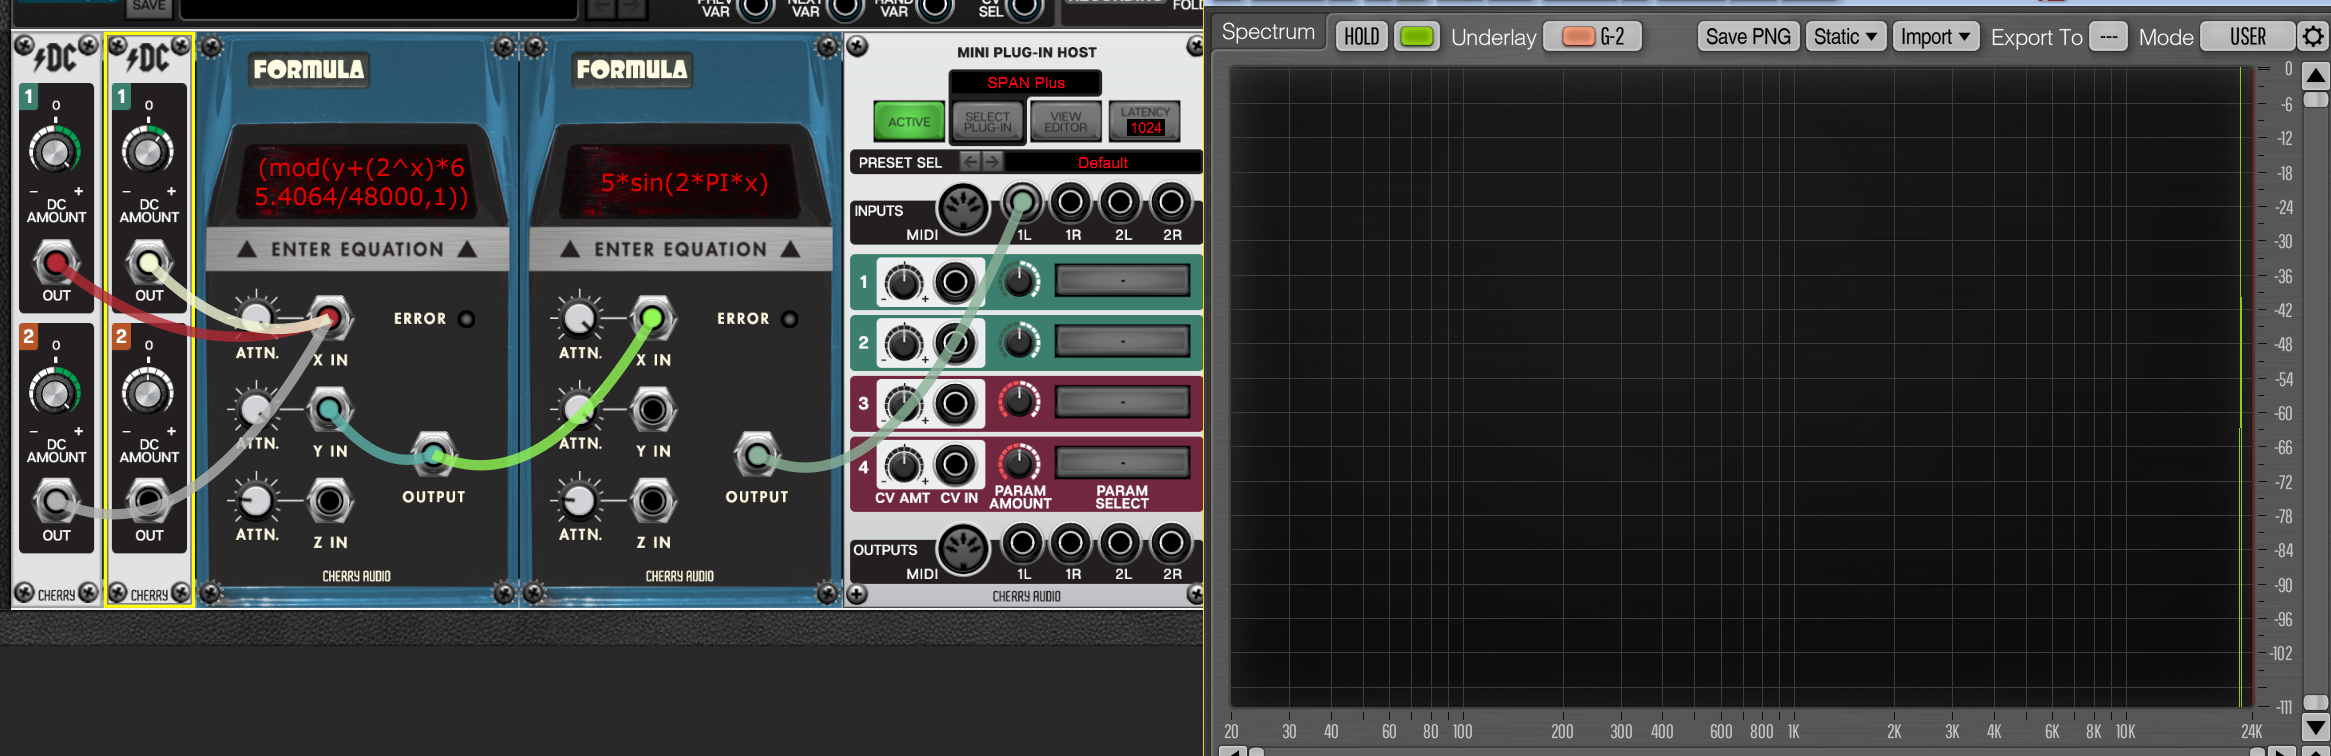The image size is (2331, 756).
Task: Toggle the ACTIVE button on Mini Plug-In Host
Action: (909, 122)
